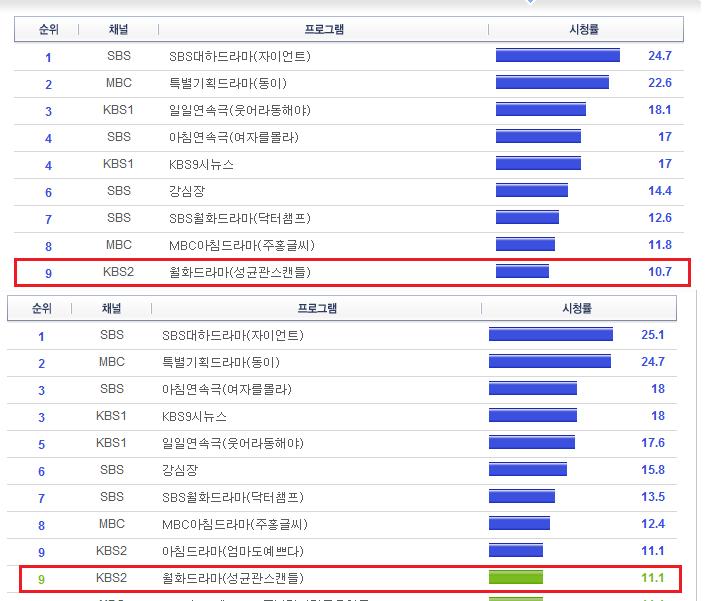Viewport: 709px width, 601px height.
Task: Click 아침연속극(여자를몰라) in the SBS 17 row
Action: point(234,137)
